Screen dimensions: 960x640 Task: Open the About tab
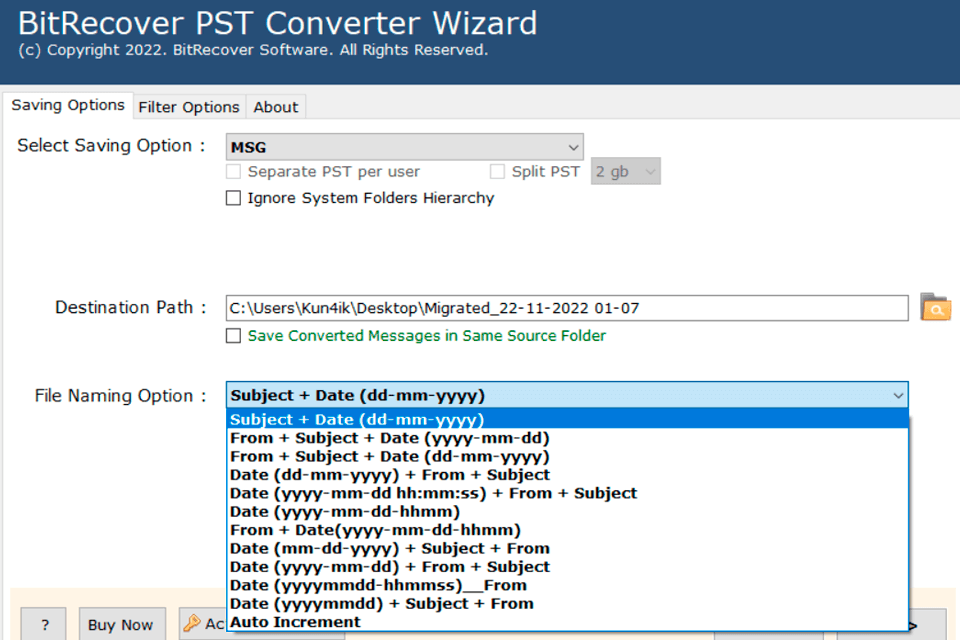point(276,107)
